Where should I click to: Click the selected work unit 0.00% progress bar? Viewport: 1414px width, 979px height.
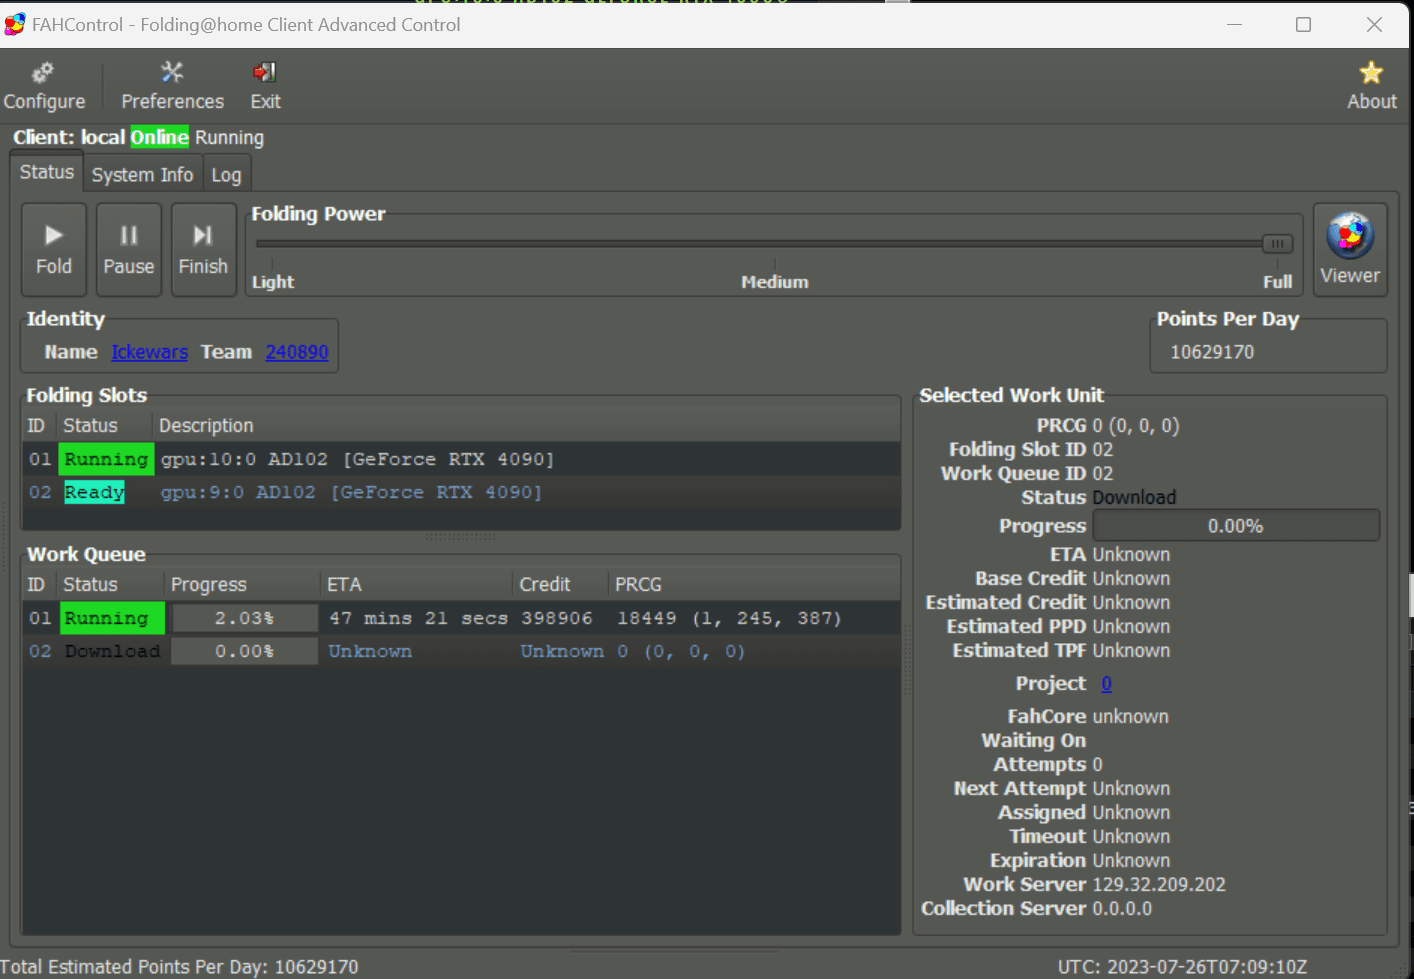[1236, 526]
